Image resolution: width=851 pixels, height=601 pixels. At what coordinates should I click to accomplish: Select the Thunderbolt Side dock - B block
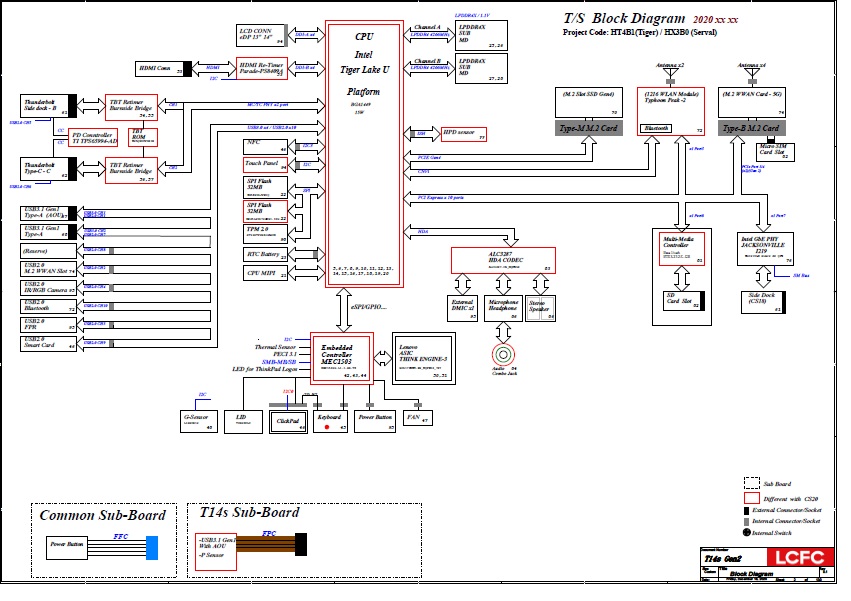[46, 105]
